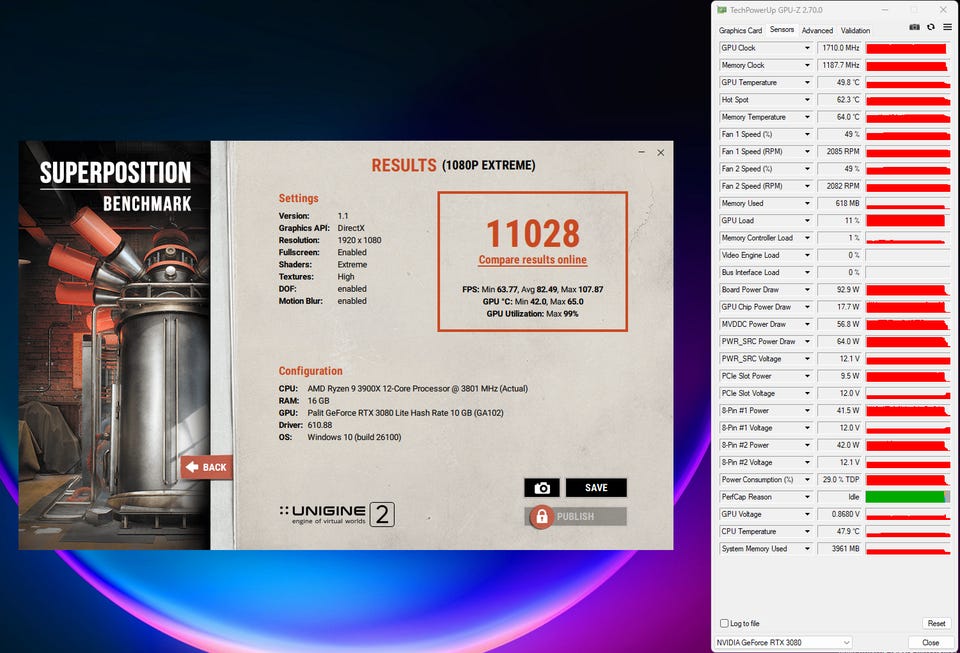The height and width of the screenshot is (653, 960).
Task: Click the GPU Utilization Max 99% line
Action: click(532, 313)
